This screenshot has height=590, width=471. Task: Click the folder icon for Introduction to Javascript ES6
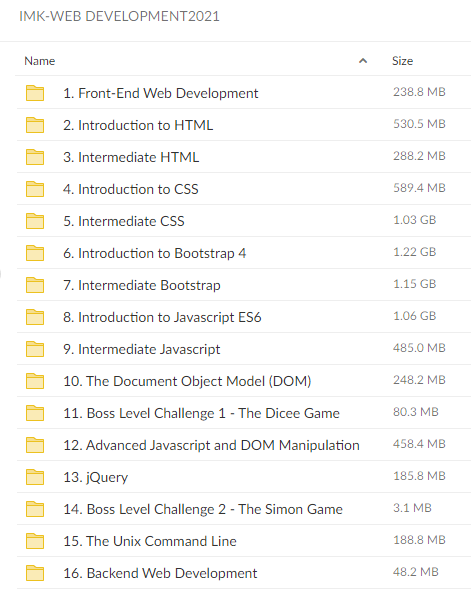pos(35,317)
